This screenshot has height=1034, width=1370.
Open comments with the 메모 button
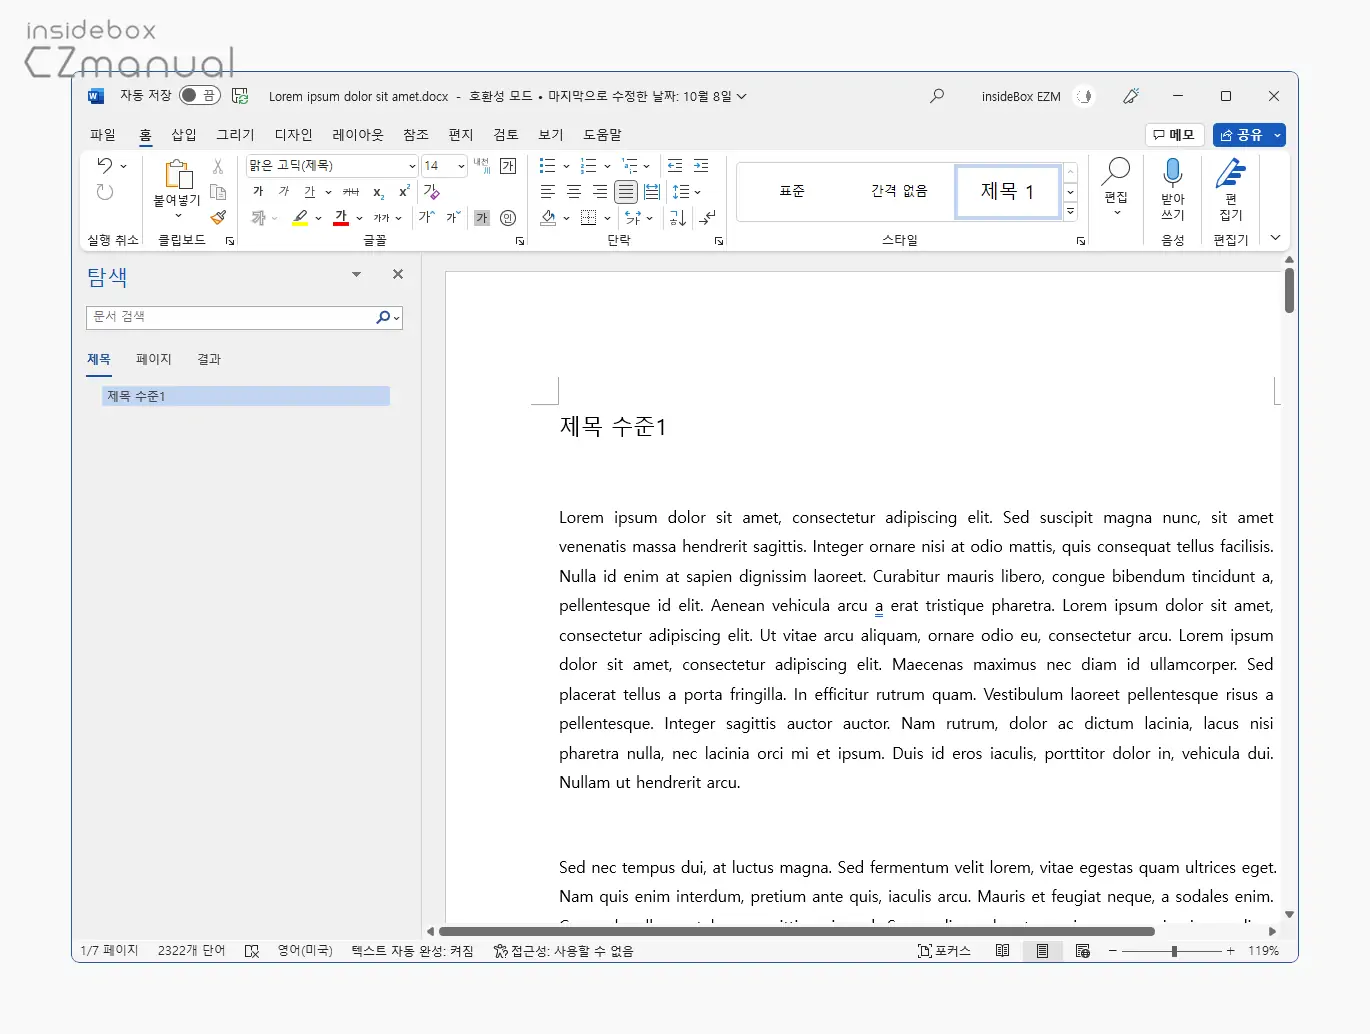[1175, 135]
